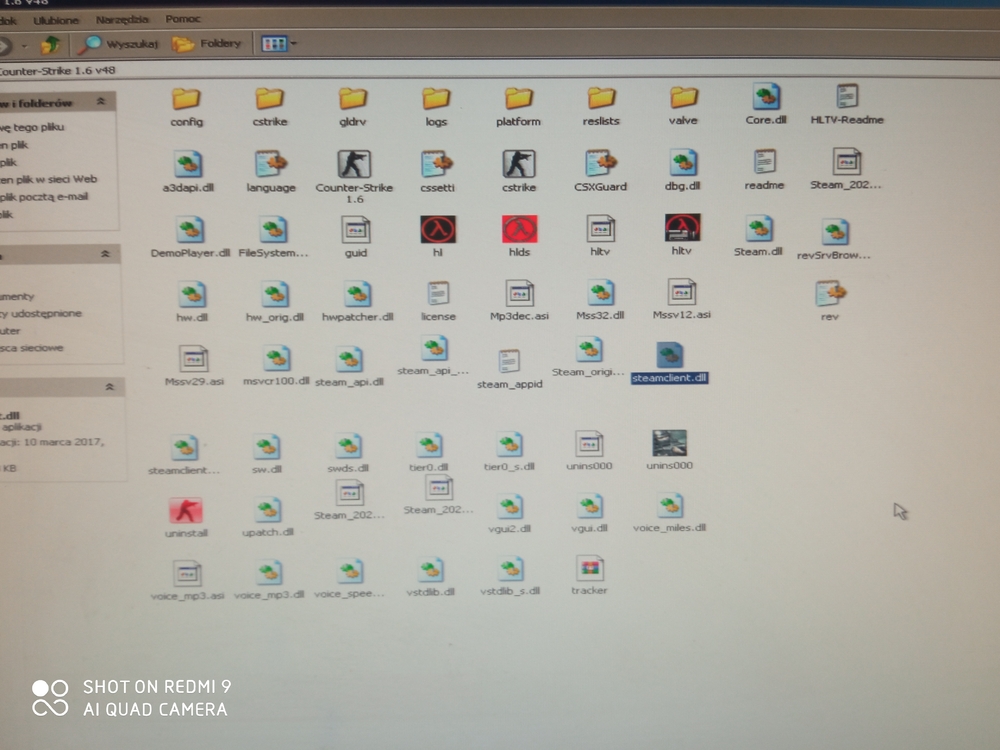The height and width of the screenshot is (750, 1000).
Task: Select the red hlds server icon
Action: click(x=519, y=229)
